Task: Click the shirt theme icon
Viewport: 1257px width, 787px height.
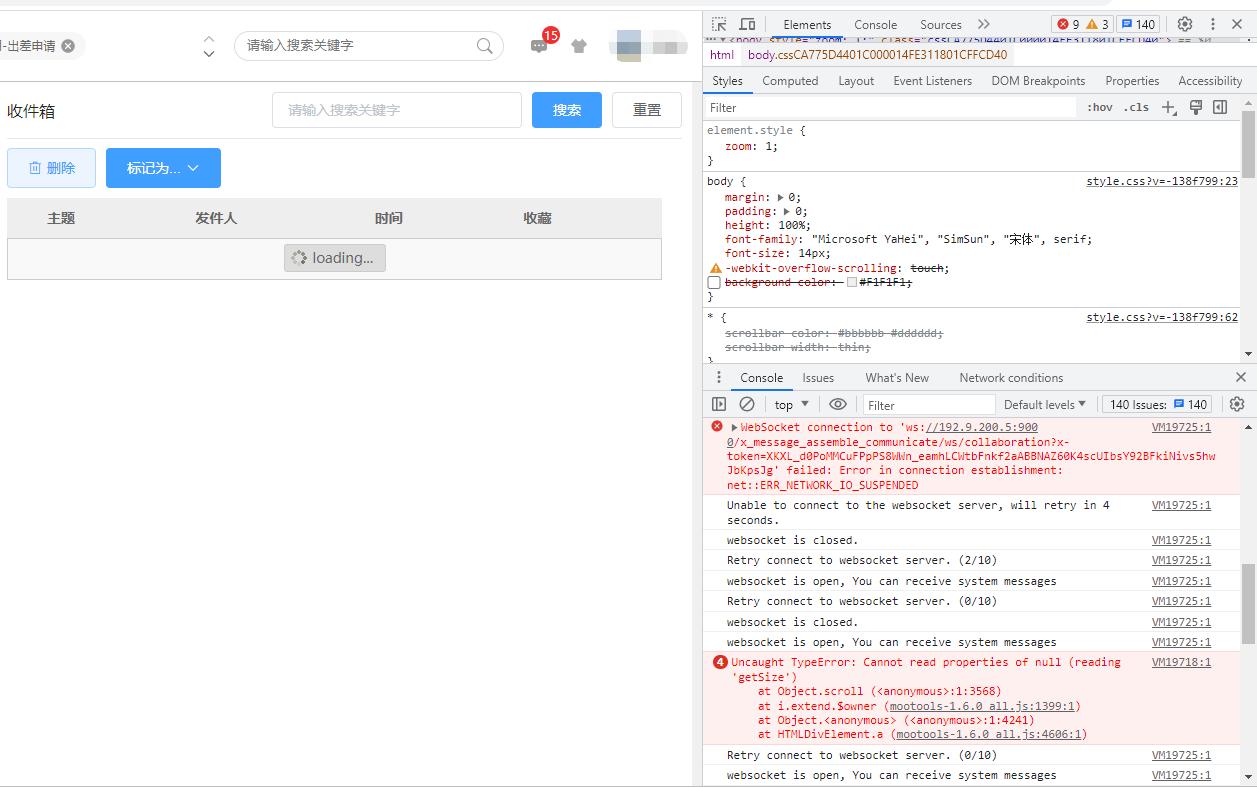Action: pos(579,45)
